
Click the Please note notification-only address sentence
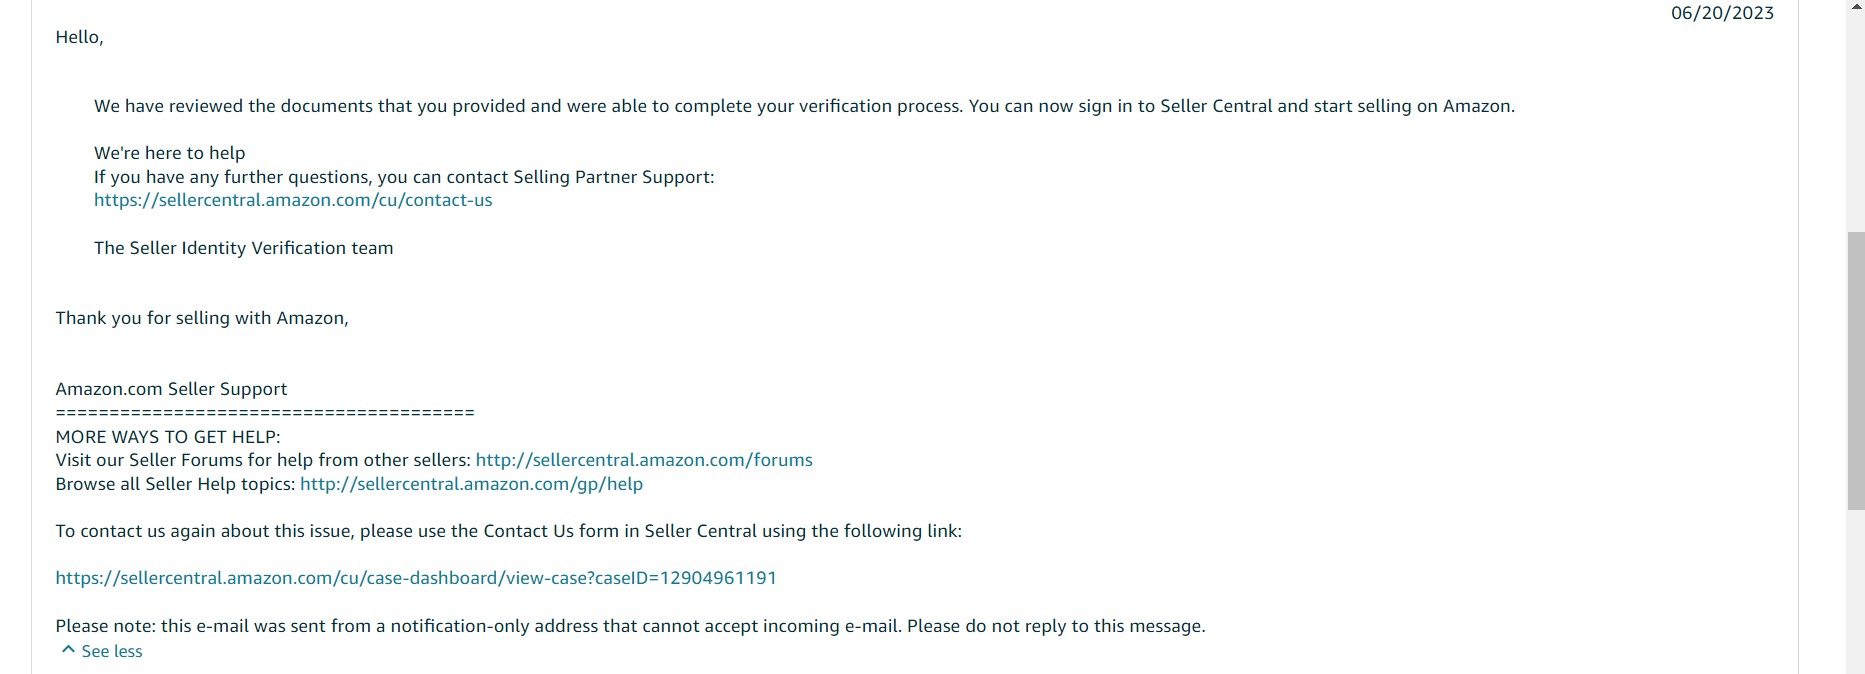tap(630, 626)
